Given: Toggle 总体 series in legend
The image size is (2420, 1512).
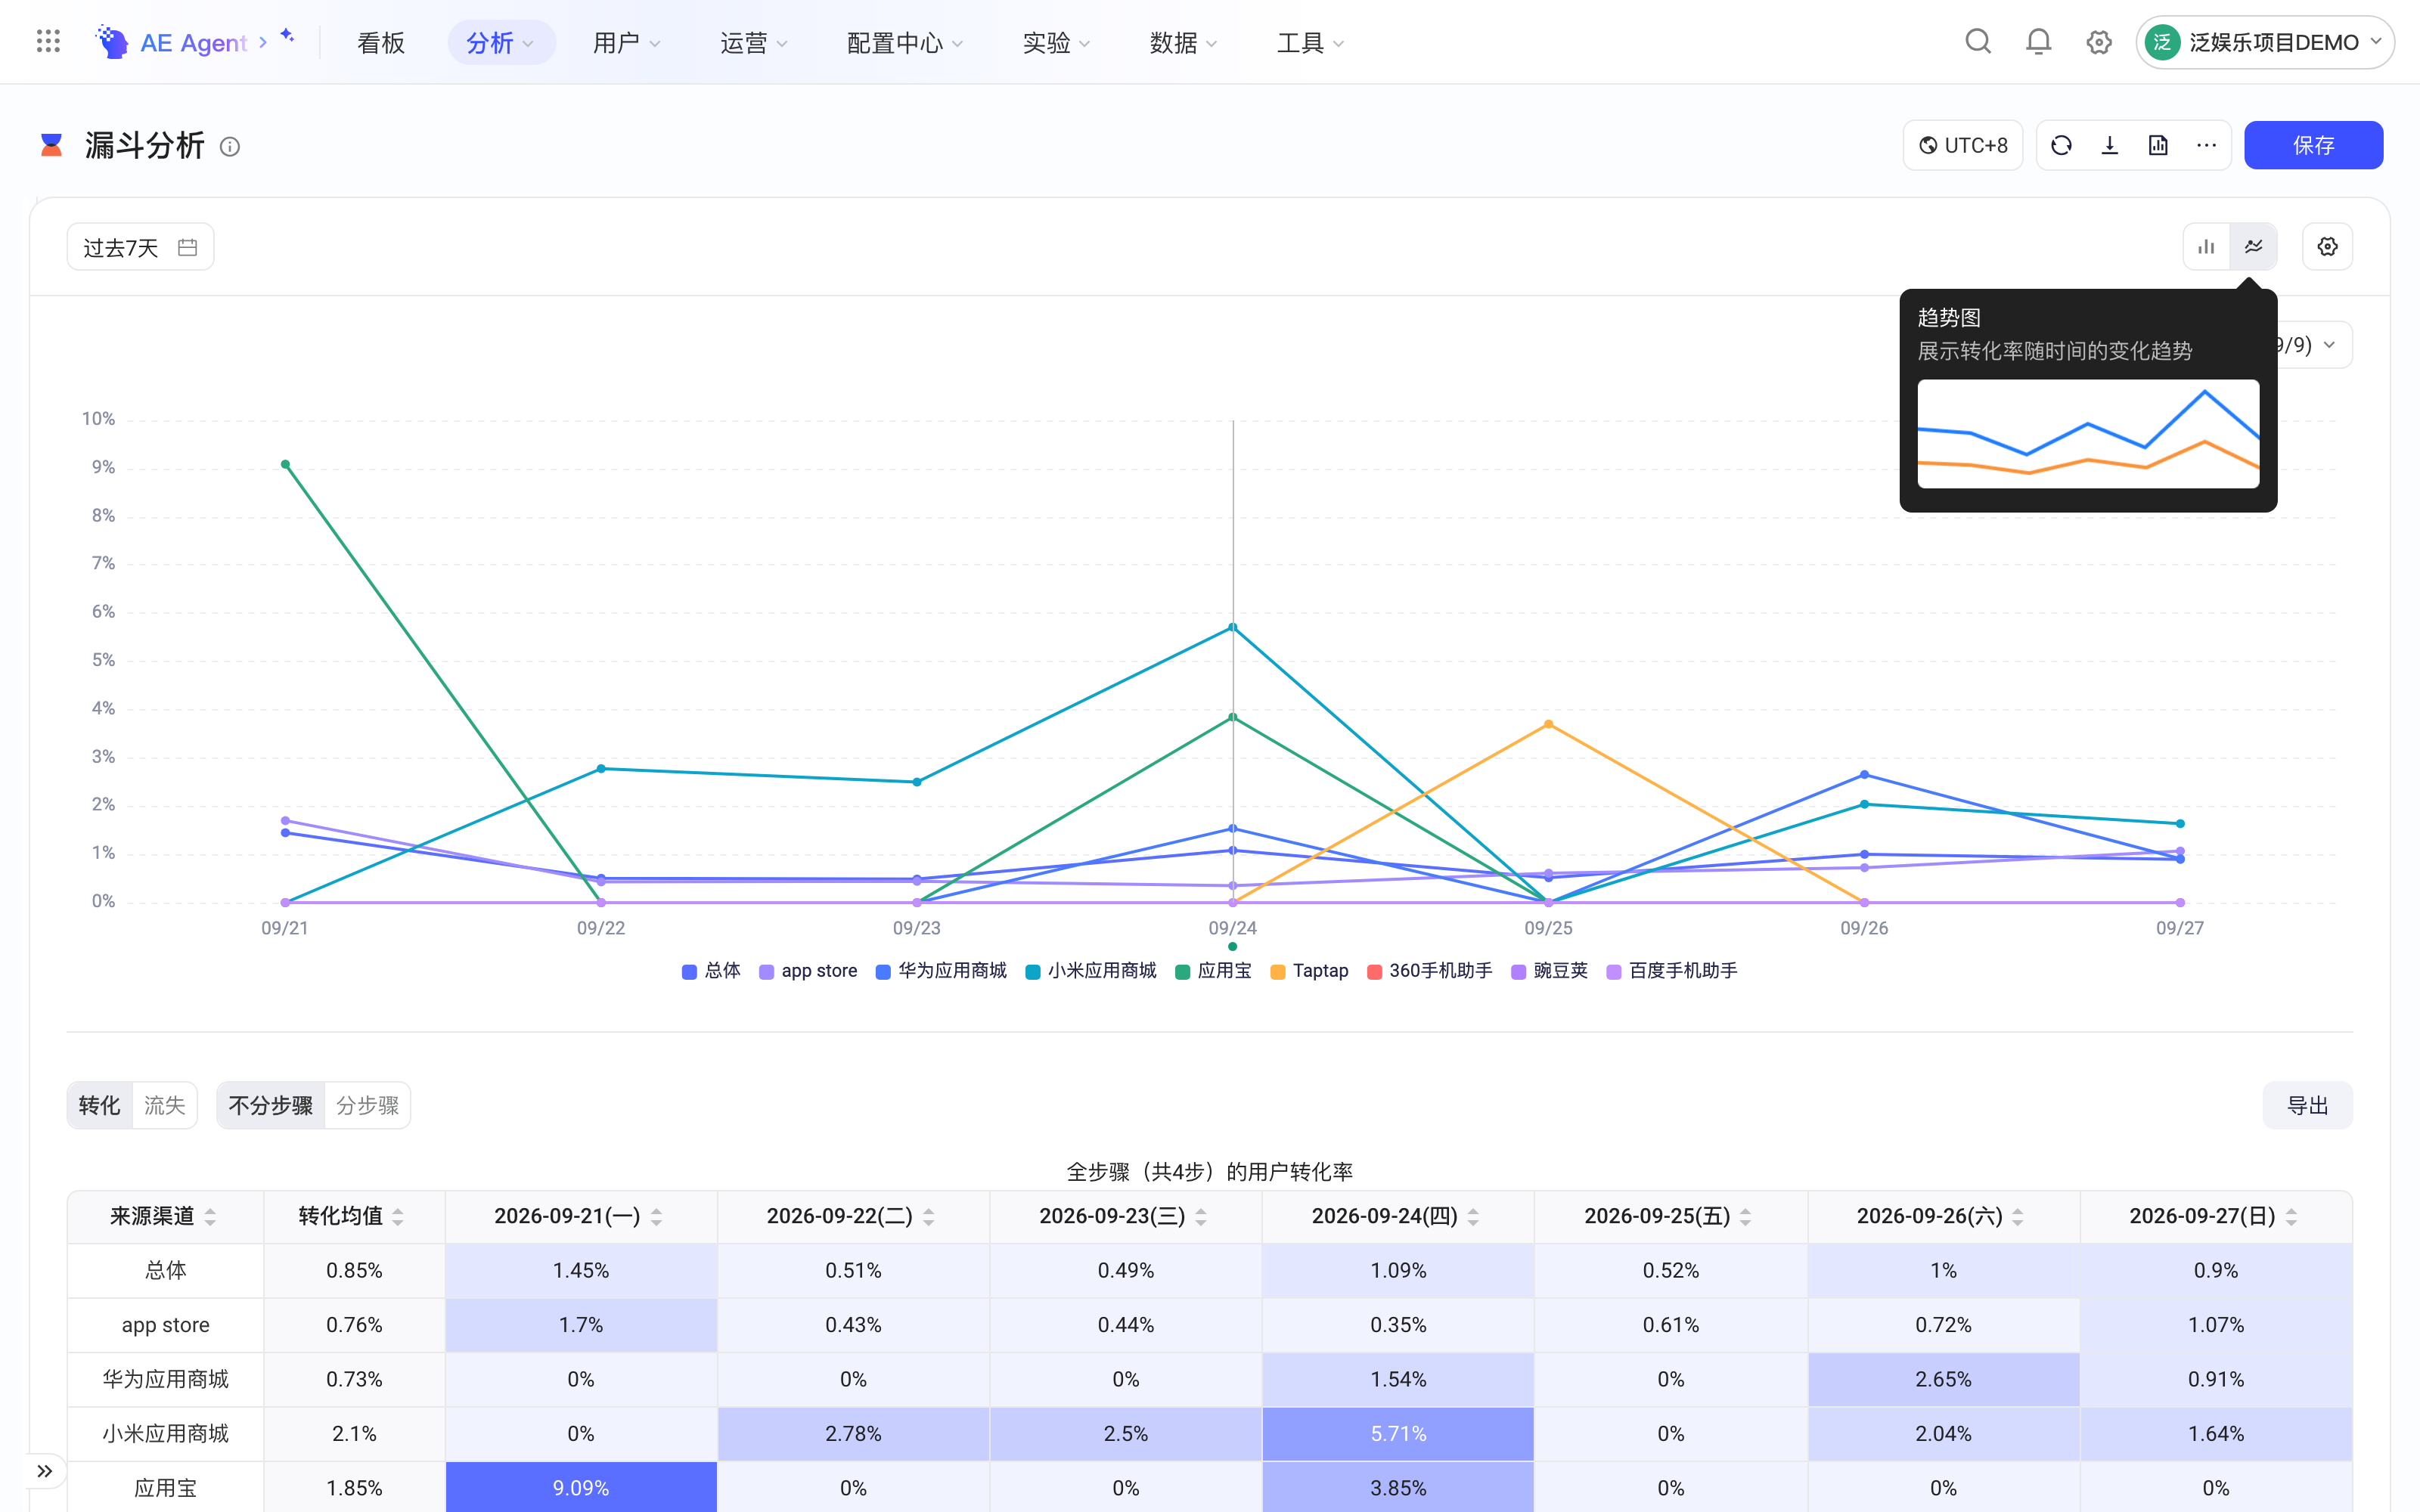Looking at the screenshot, I should tap(711, 970).
